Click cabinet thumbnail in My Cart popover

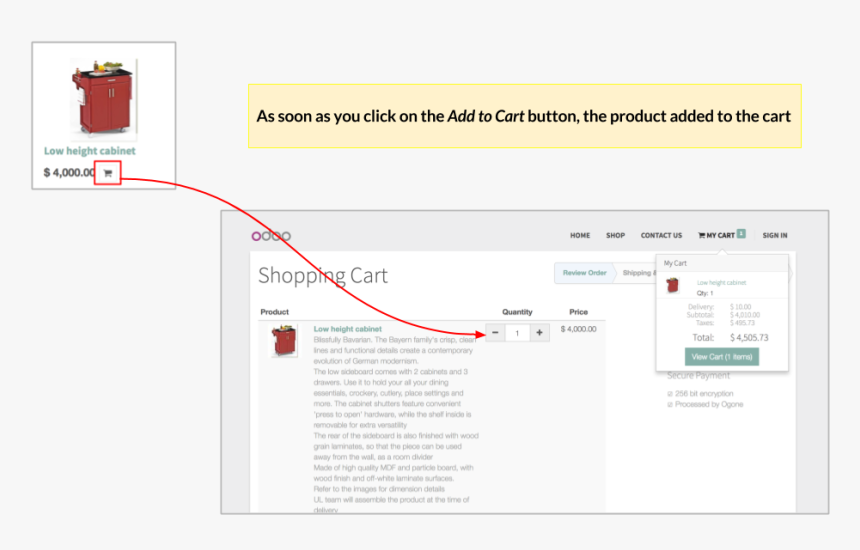(x=672, y=285)
